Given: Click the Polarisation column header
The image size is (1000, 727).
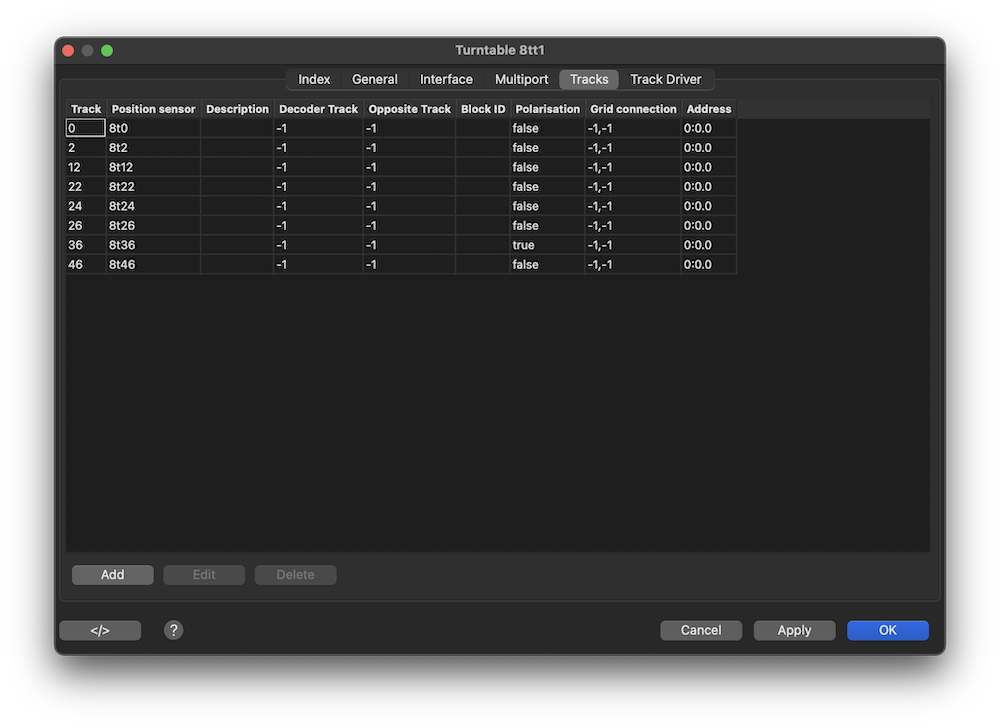Looking at the screenshot, I should [x=547, y=109].
